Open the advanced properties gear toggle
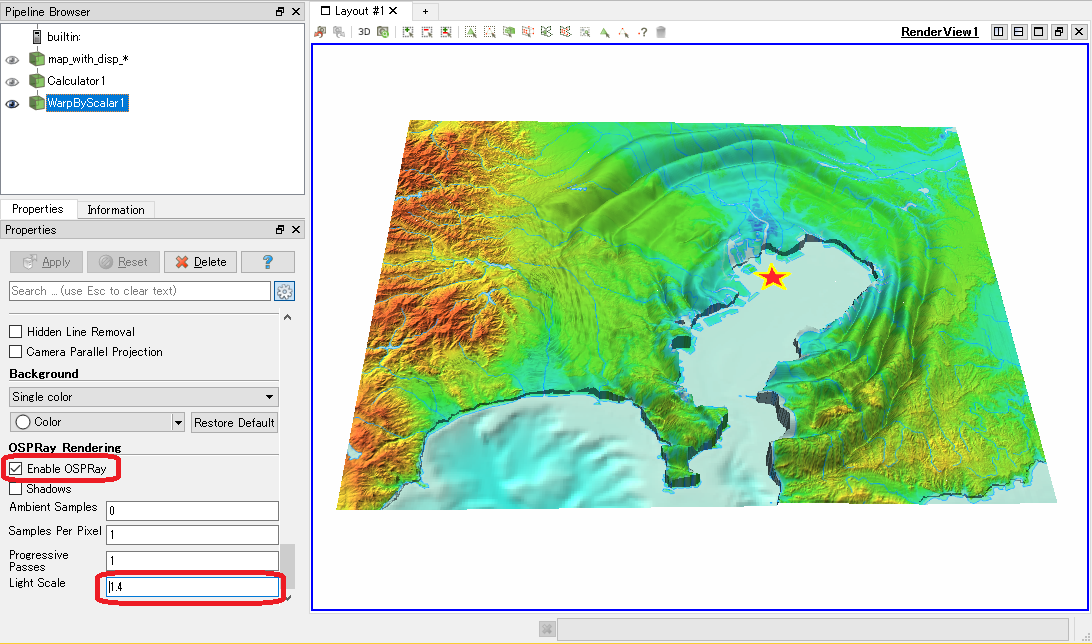This screenshot has width=1092, height=644. (x=284, y=291)
